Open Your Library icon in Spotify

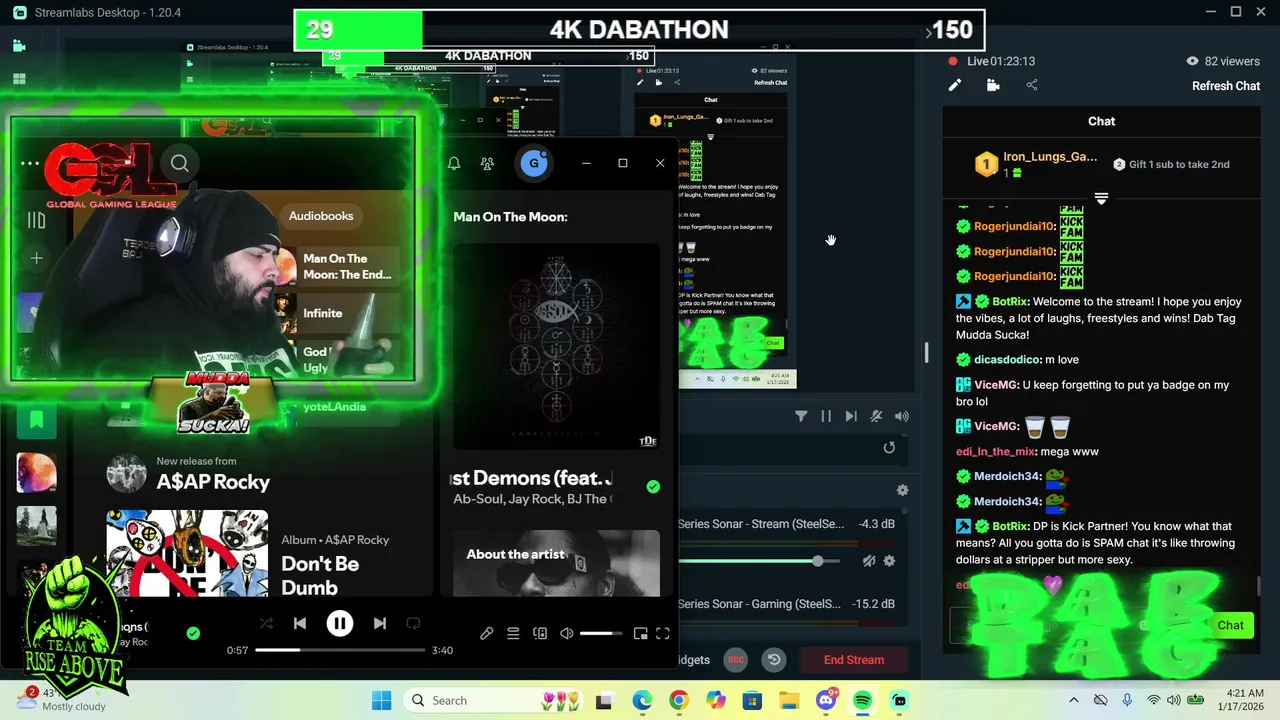coord(36,221)
